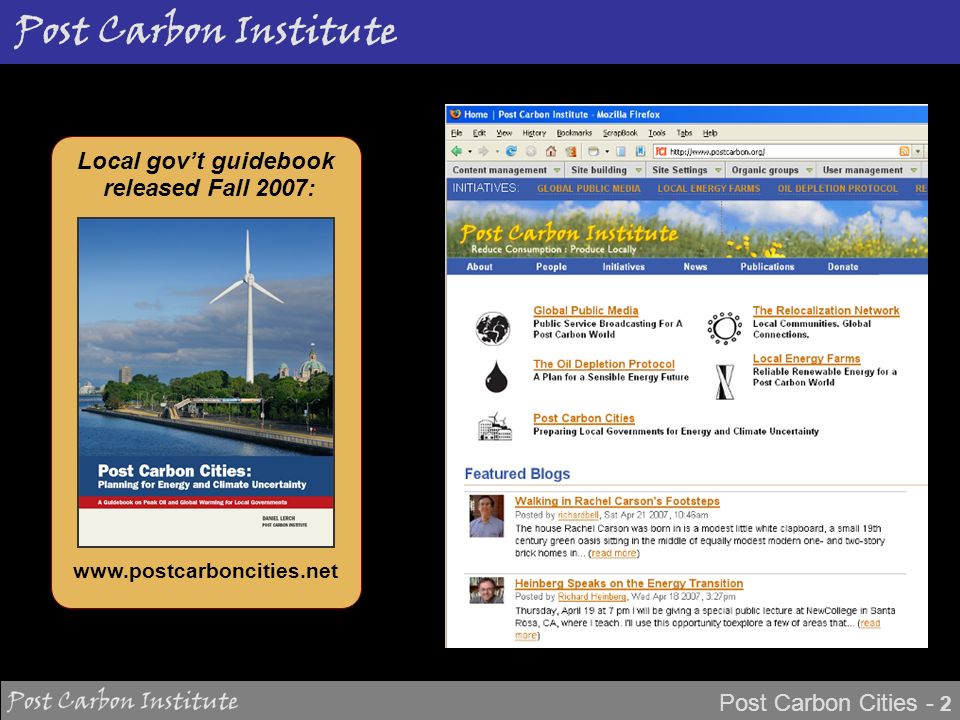Image resolution: width=960 pixels, height=720 pixels.
Task: Select the Publications site navigation tab
Action: [x=767, y=267]
